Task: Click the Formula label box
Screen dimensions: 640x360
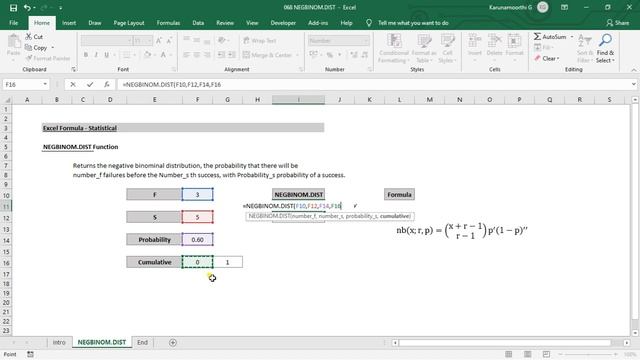Action: point(399,195)
